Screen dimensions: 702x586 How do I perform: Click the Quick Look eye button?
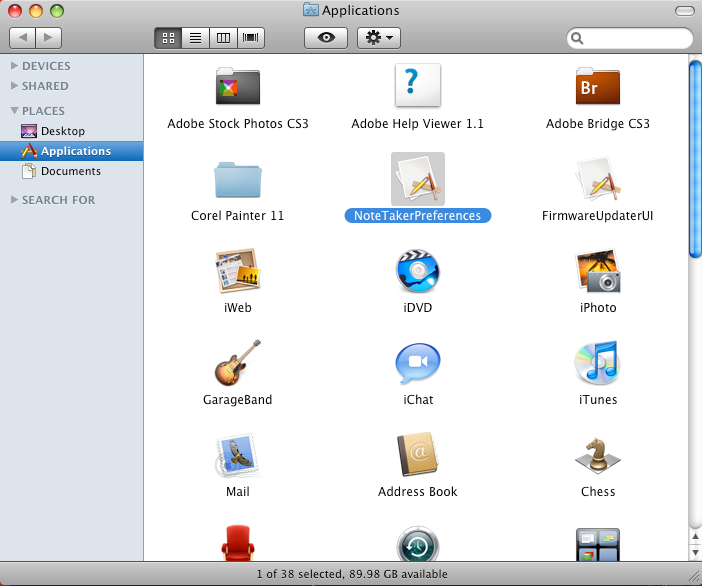(x=326, y=38)
